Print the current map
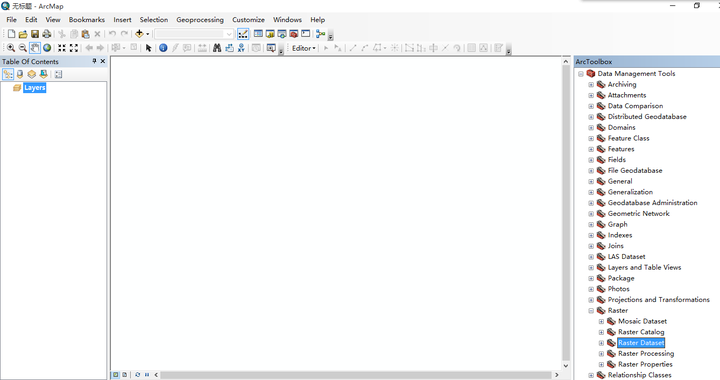Image resolution: width=720 pixels, height=380 pixels. tap(46, 34)
